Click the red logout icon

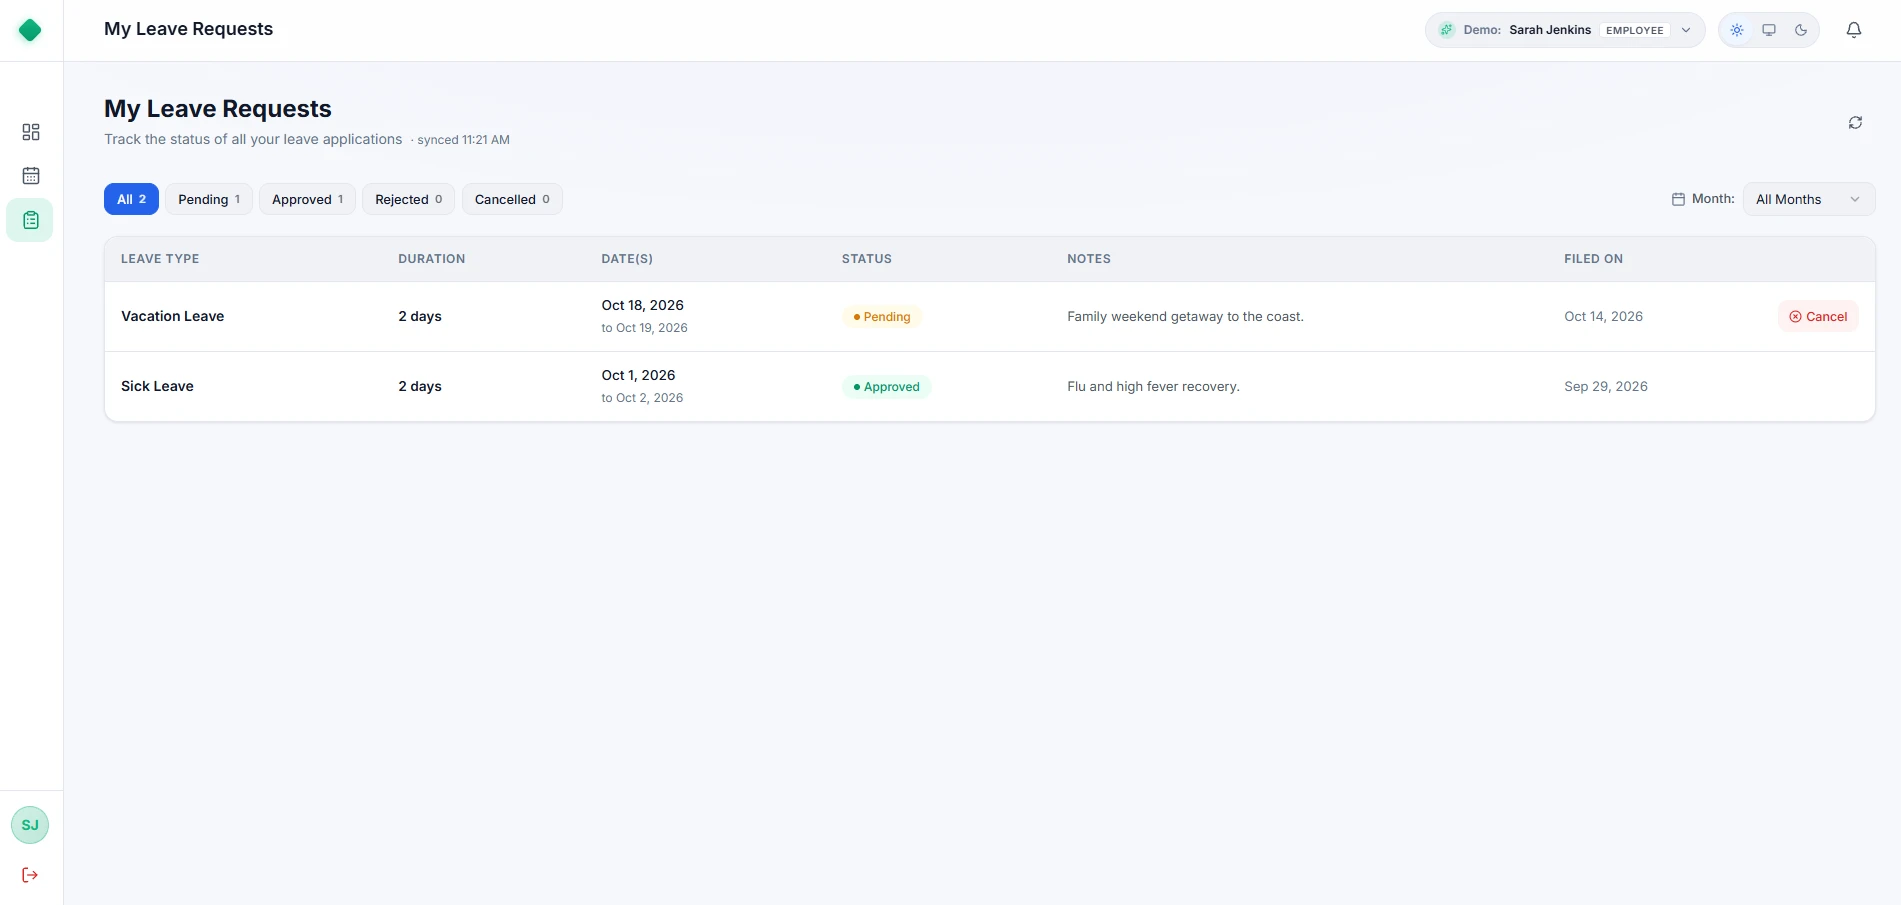(30, 875)
